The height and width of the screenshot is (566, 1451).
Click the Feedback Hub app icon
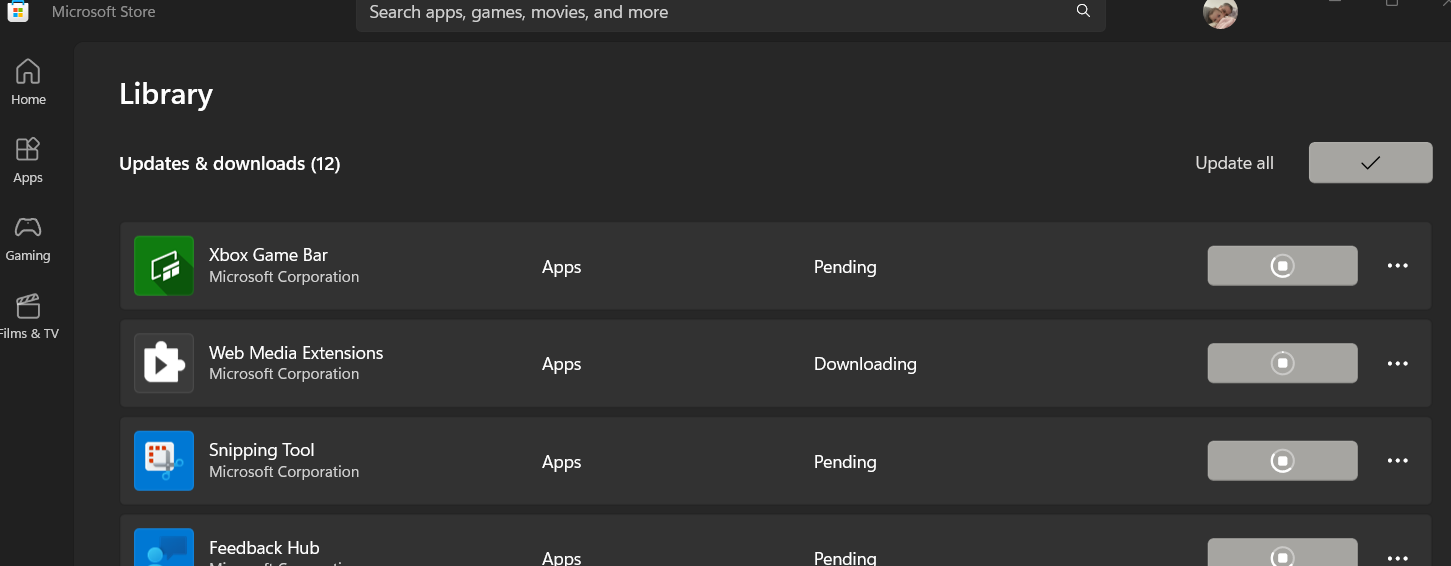point(164,547)
